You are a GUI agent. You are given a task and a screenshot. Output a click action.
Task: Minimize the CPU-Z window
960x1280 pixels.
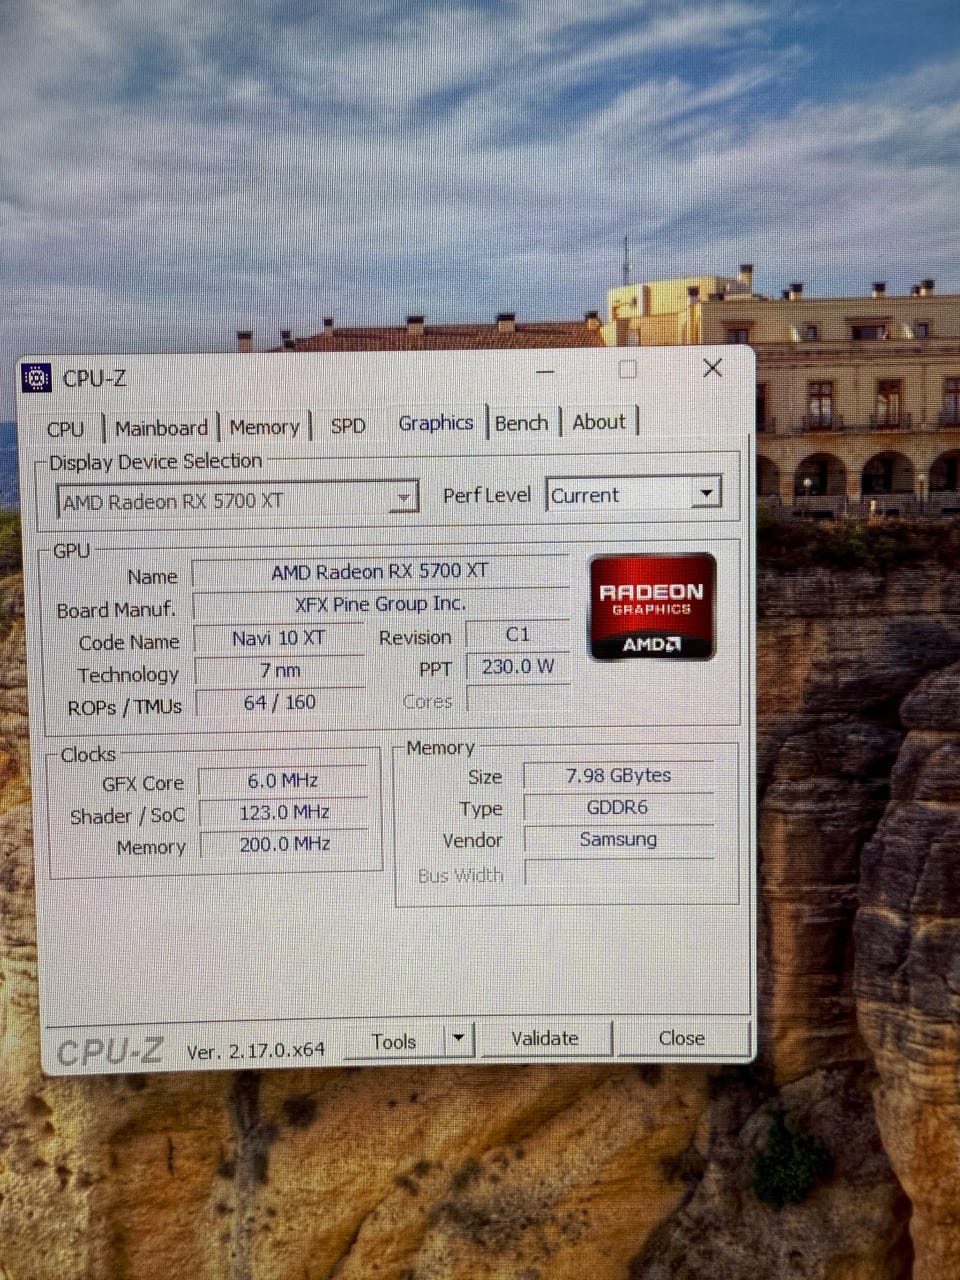click(x=545, y=372)
